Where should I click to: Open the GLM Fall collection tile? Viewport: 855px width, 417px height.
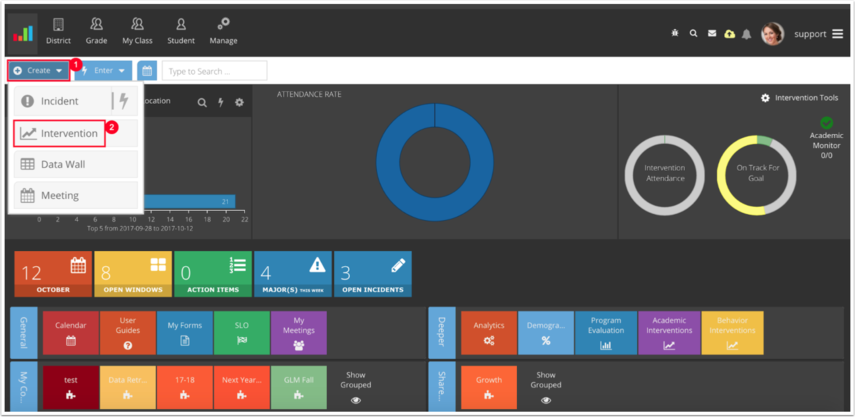tap(299, 388)
